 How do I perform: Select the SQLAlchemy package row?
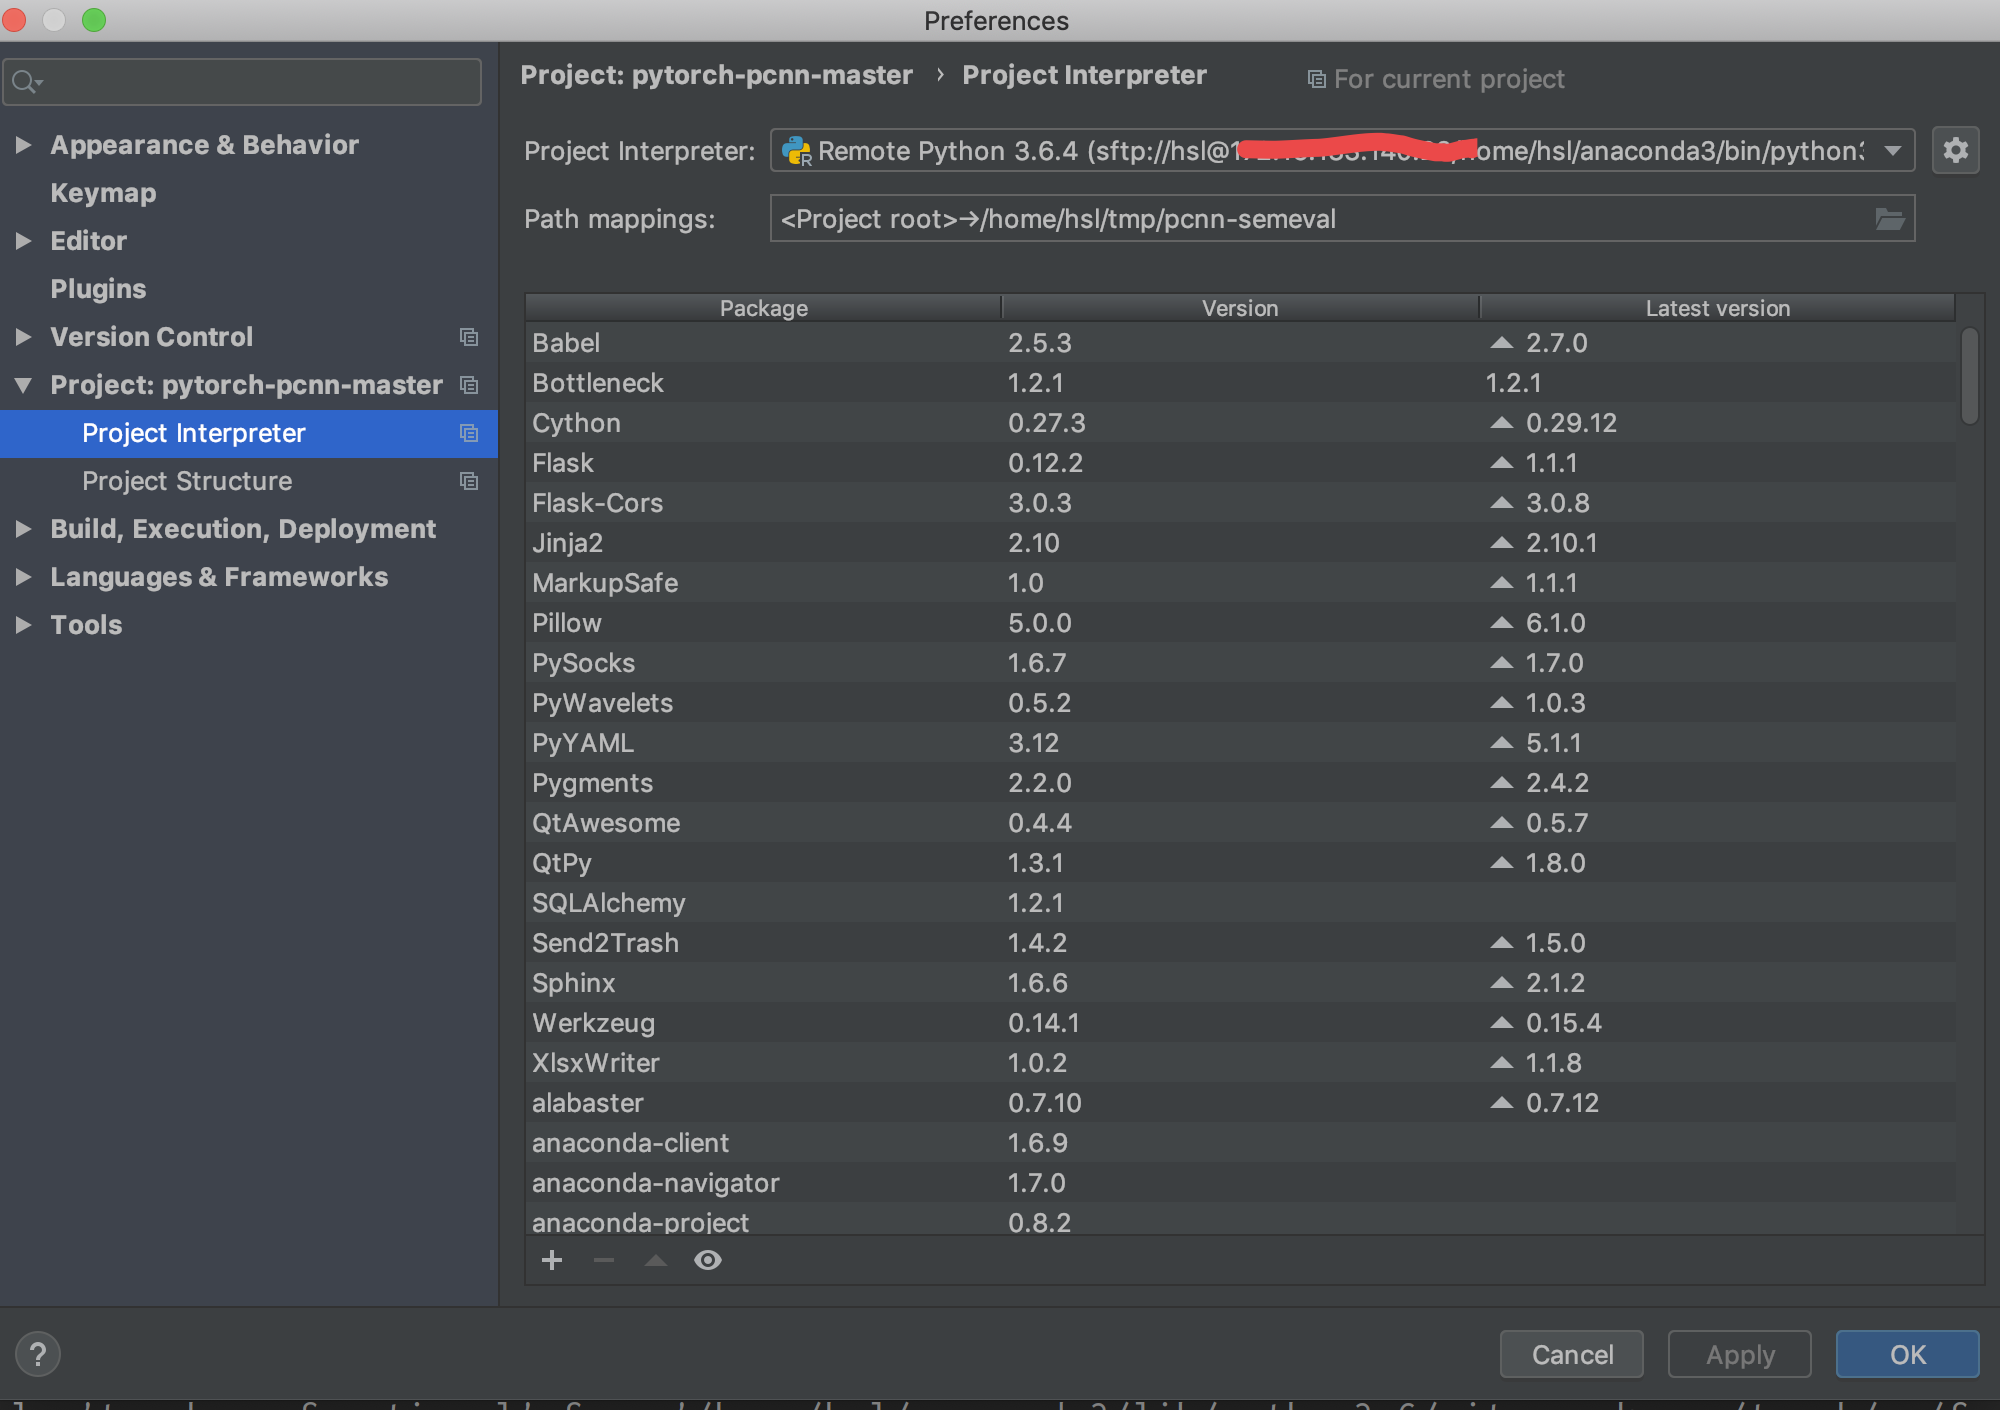point(1240,903)
